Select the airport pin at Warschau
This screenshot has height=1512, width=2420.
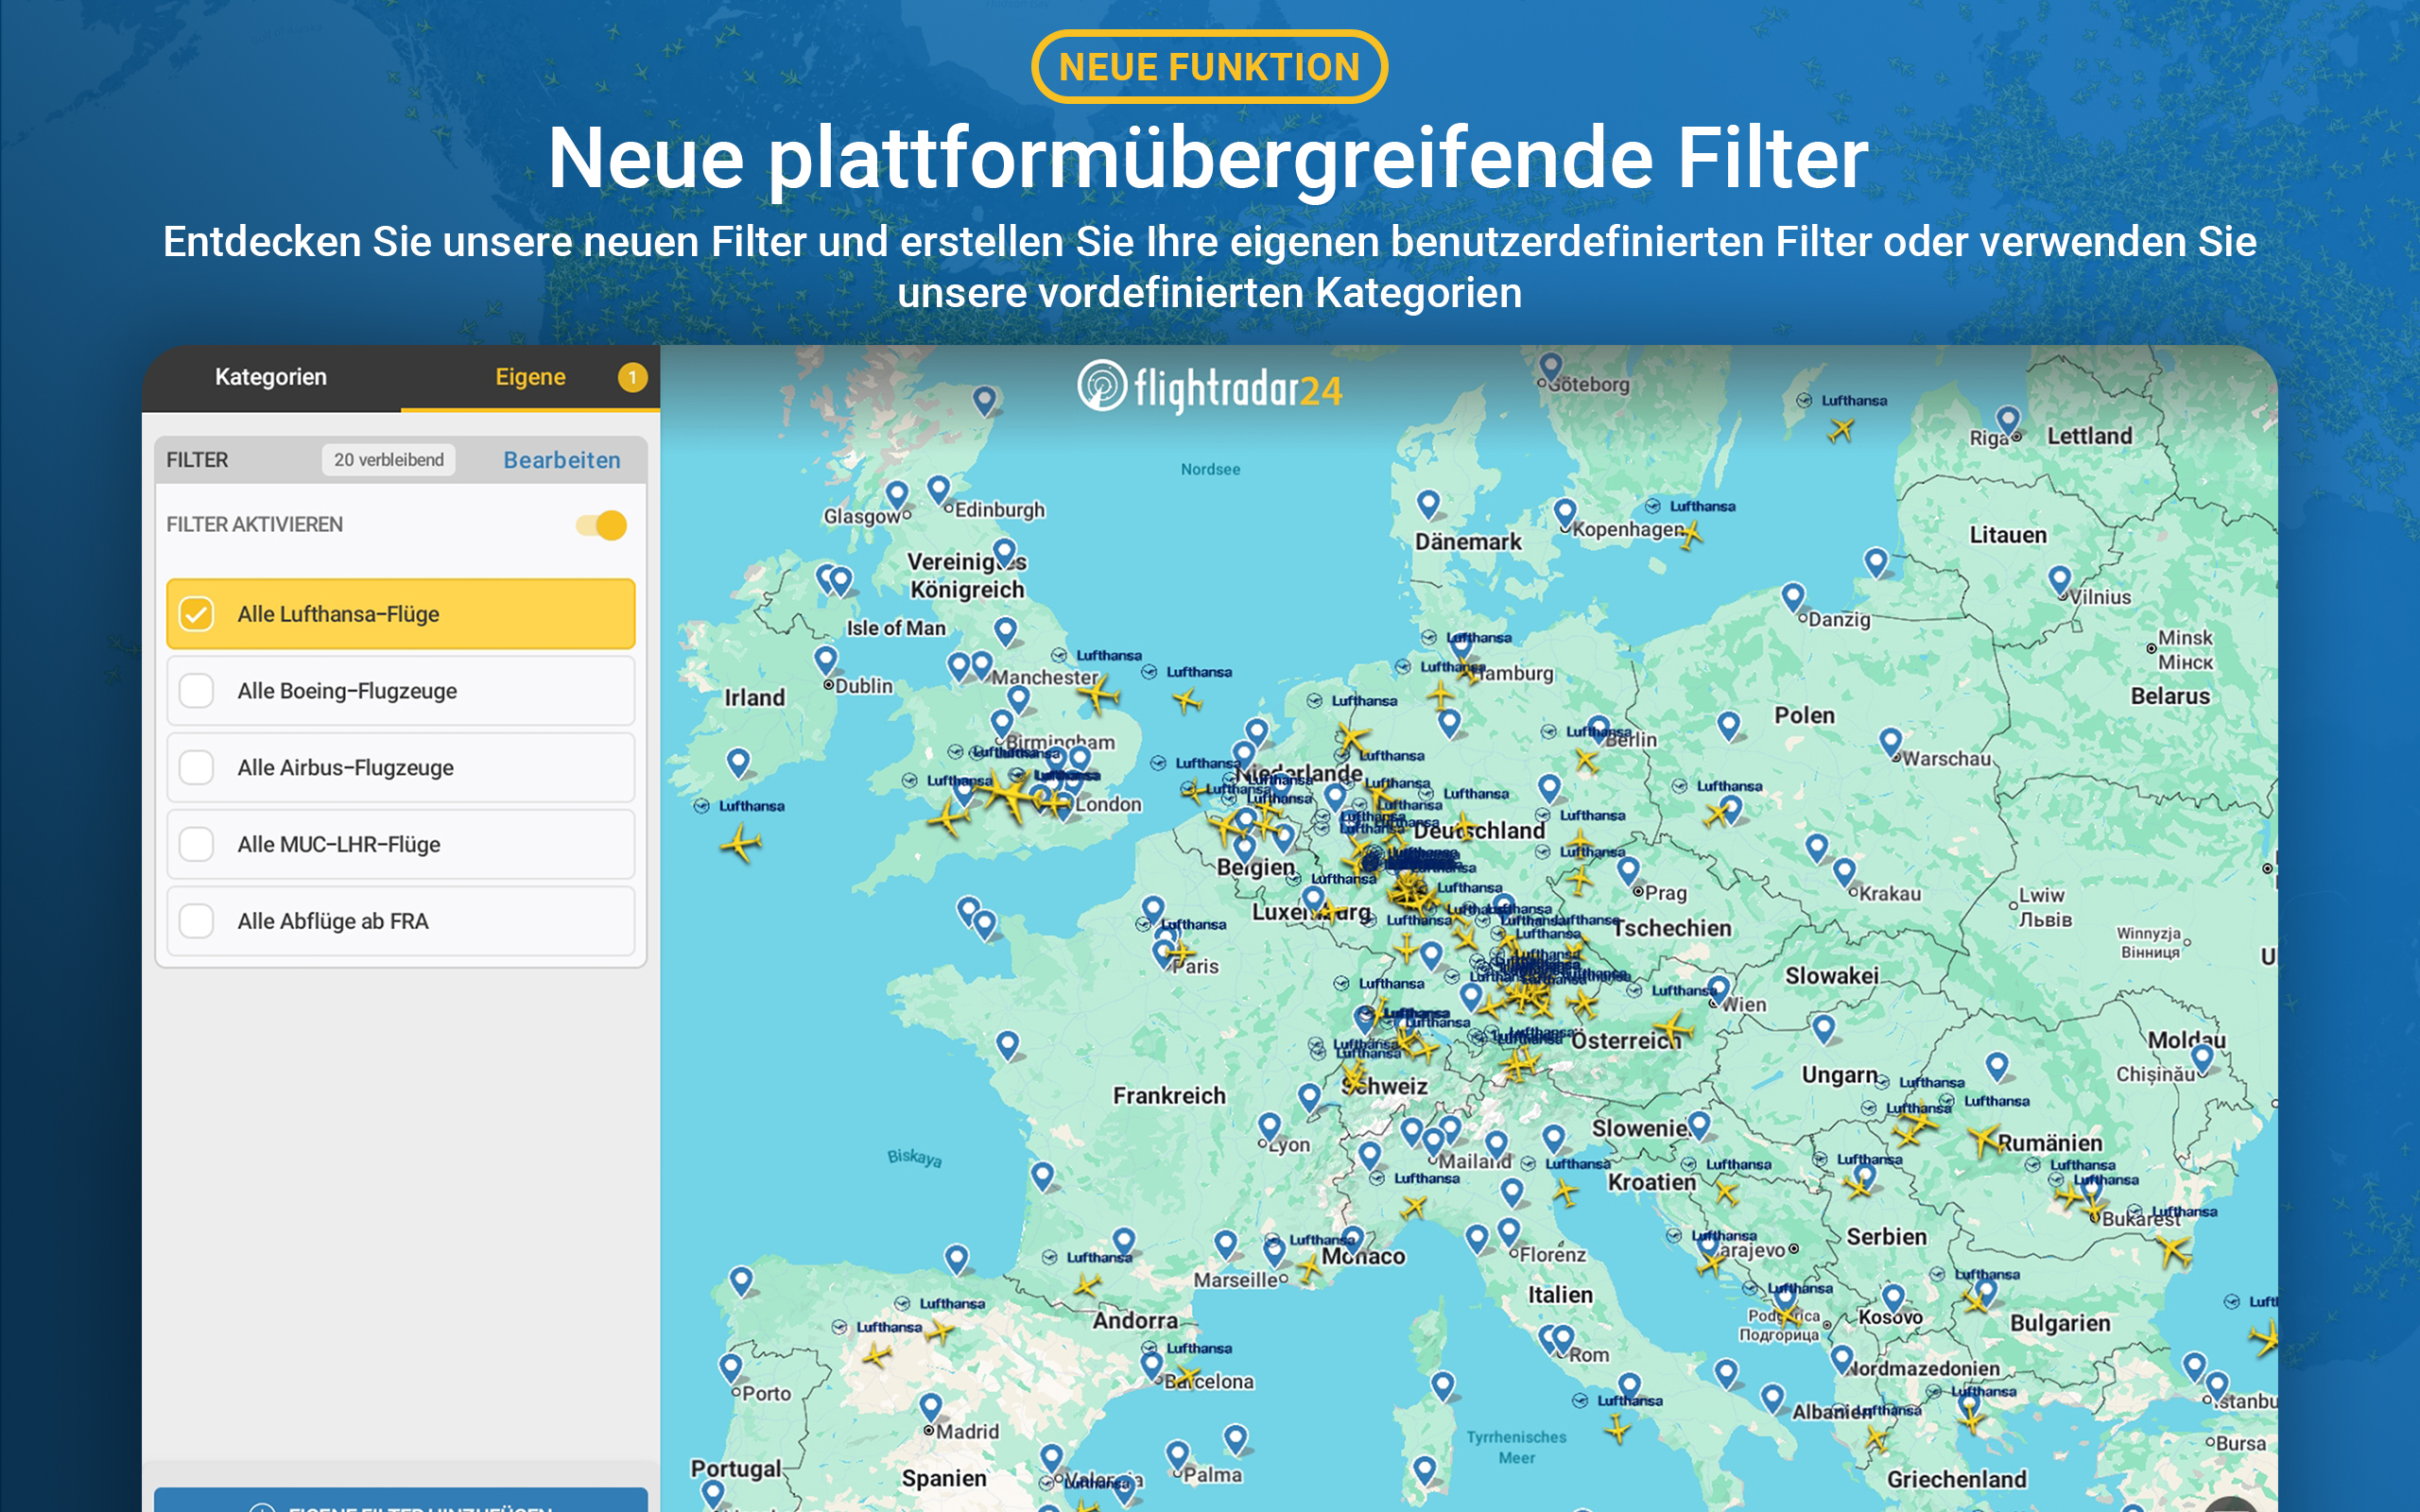[x=1890, y=742]
